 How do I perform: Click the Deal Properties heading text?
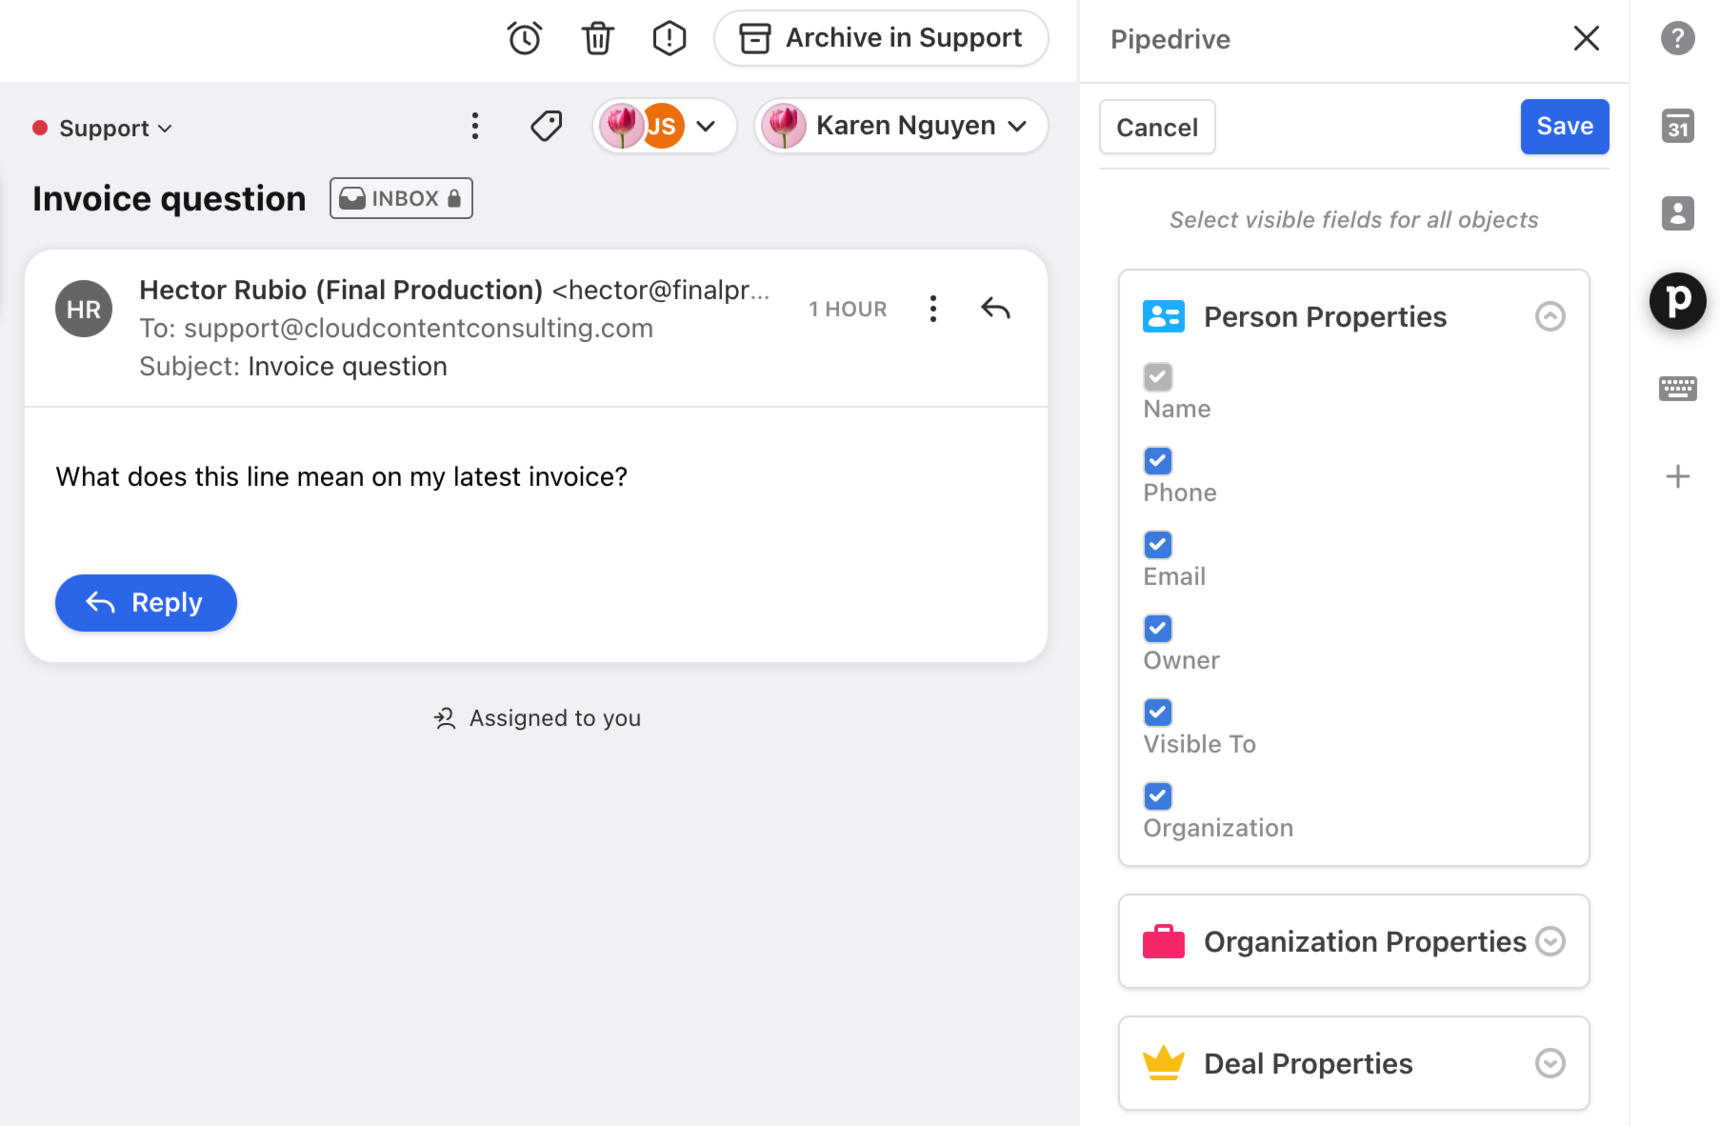pyautogui.click(x=1308, y=1063)
